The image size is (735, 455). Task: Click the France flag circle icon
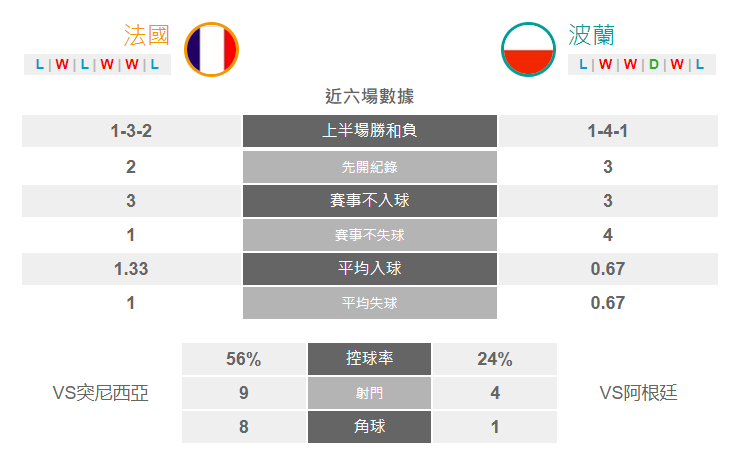(x=211, y=49)
